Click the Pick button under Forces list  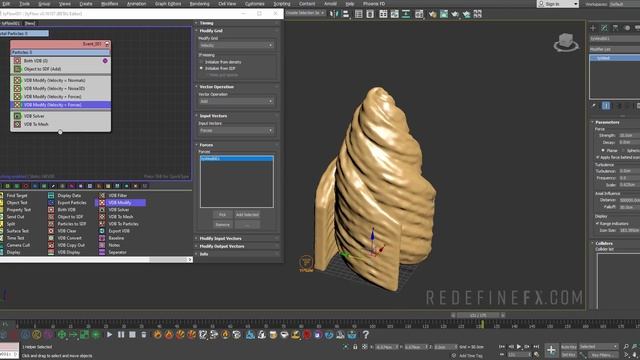[222, 215]
